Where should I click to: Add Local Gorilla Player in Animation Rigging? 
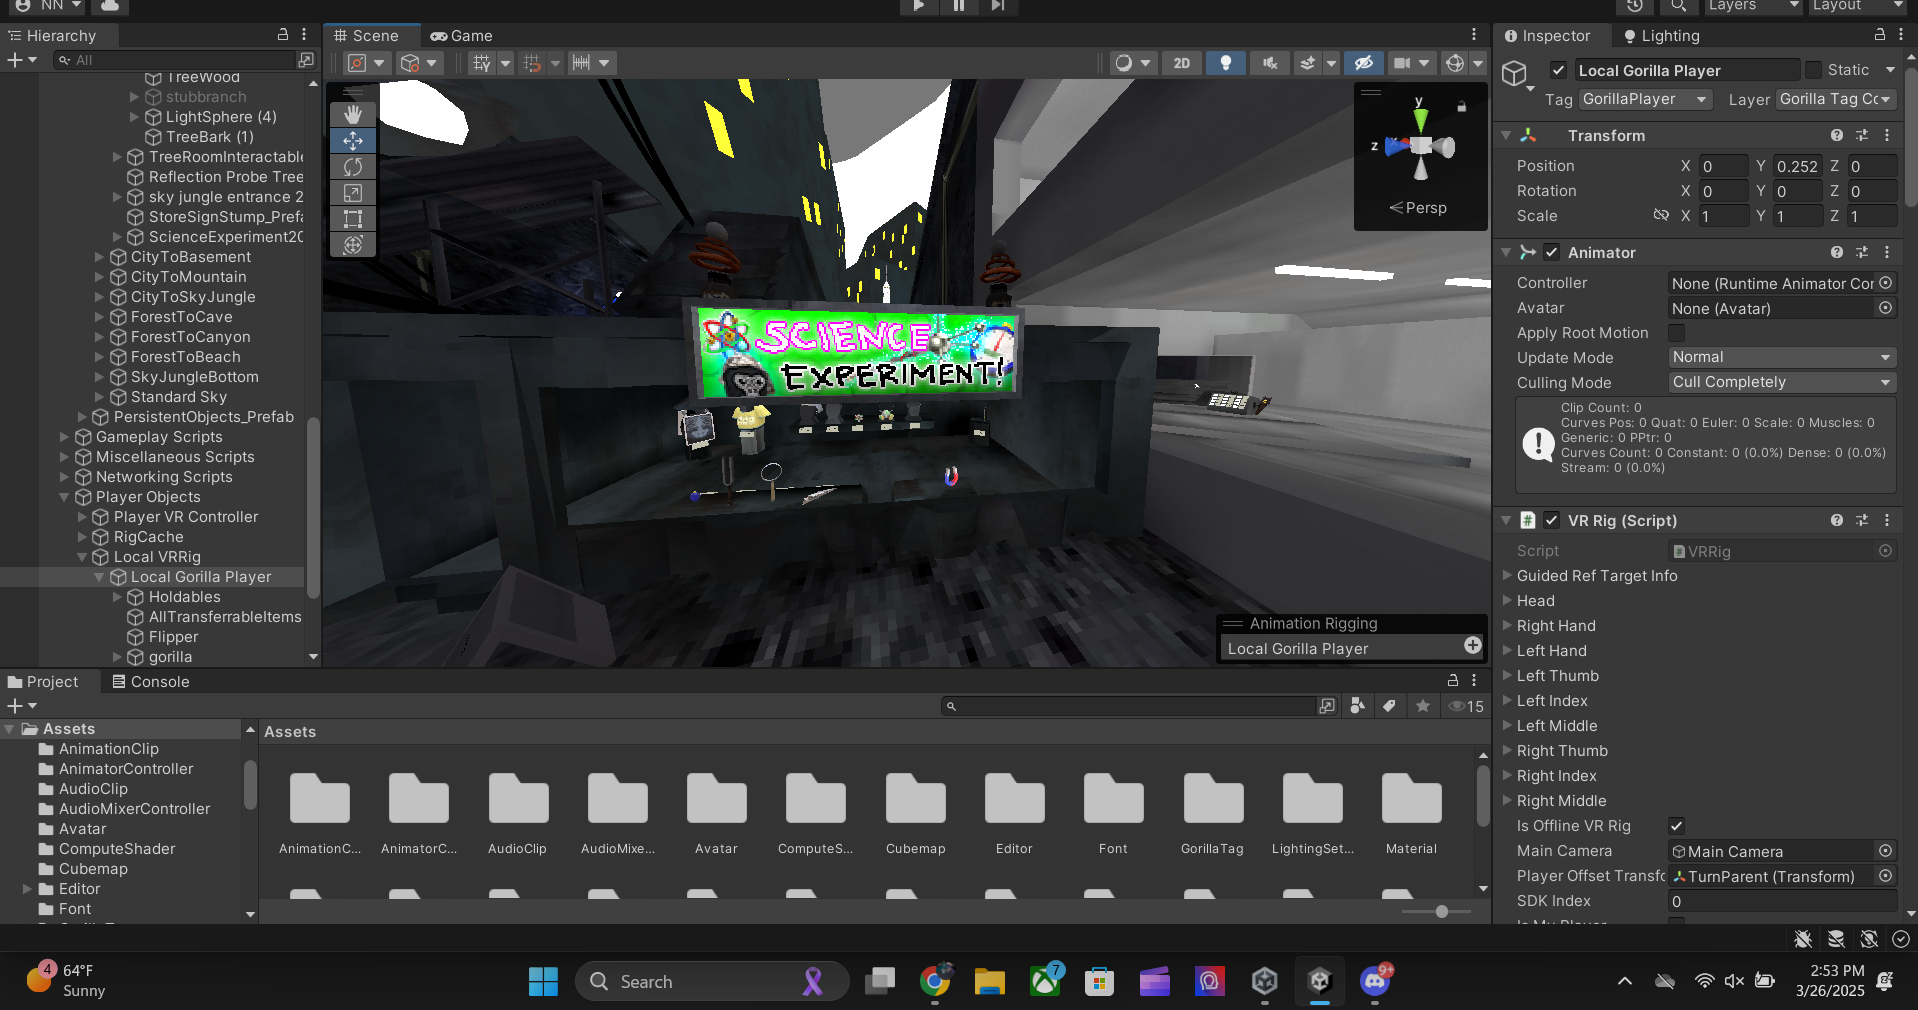pos(1473,646)
